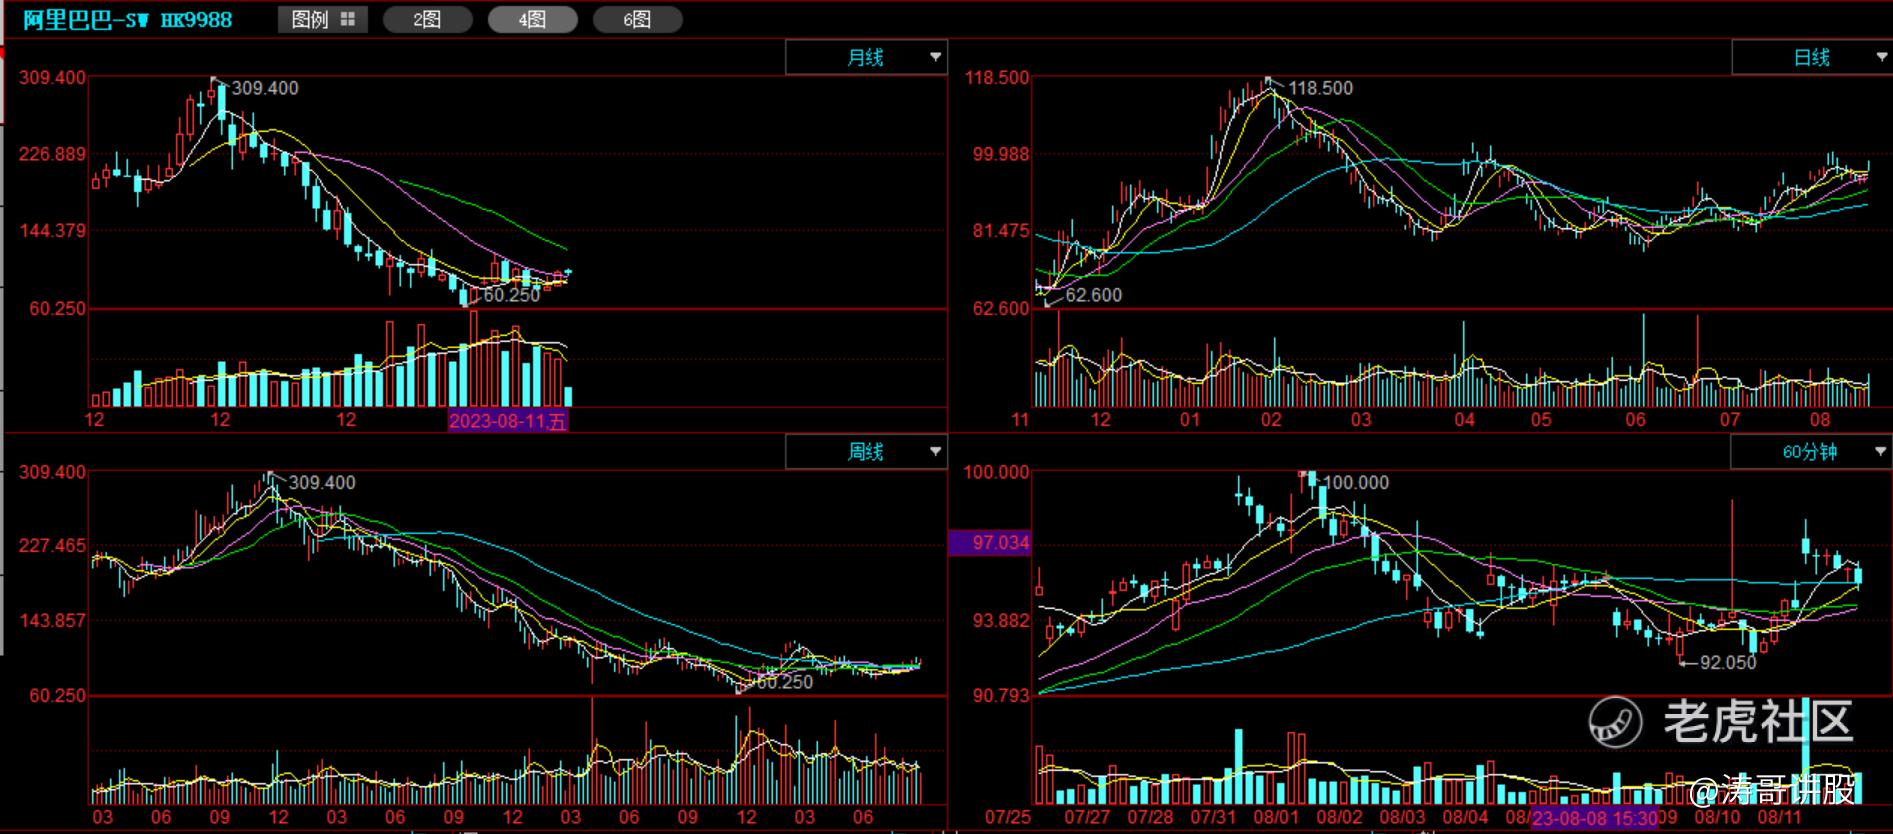Expand the 周线 period dropdown

click(866, 452)
